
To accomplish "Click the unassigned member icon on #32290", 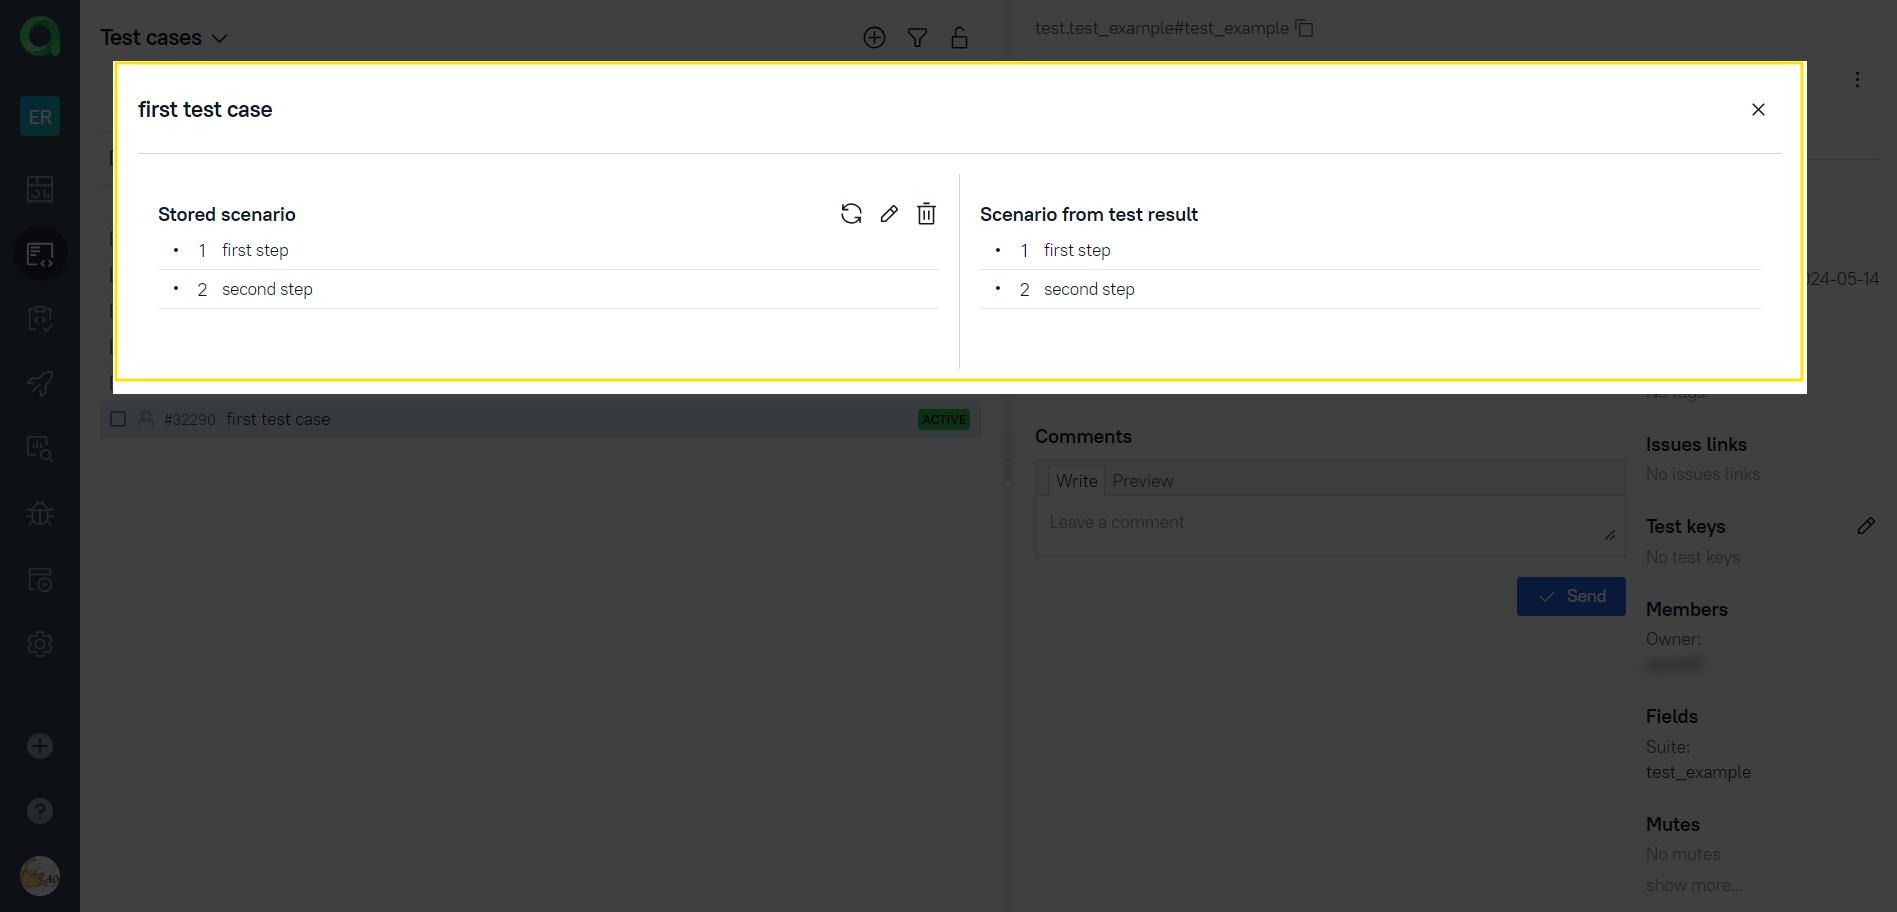I will [146, 419].
